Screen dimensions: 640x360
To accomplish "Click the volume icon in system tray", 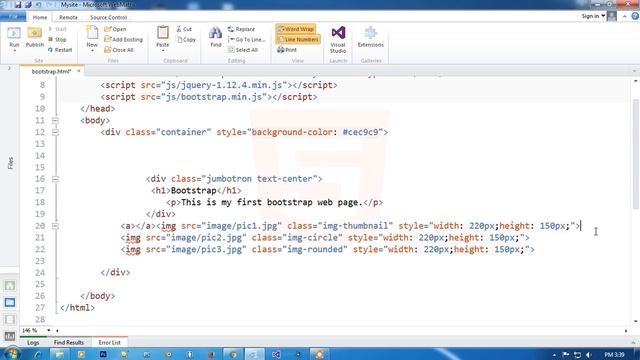I will pyautogui.click(x=589, y=355).
